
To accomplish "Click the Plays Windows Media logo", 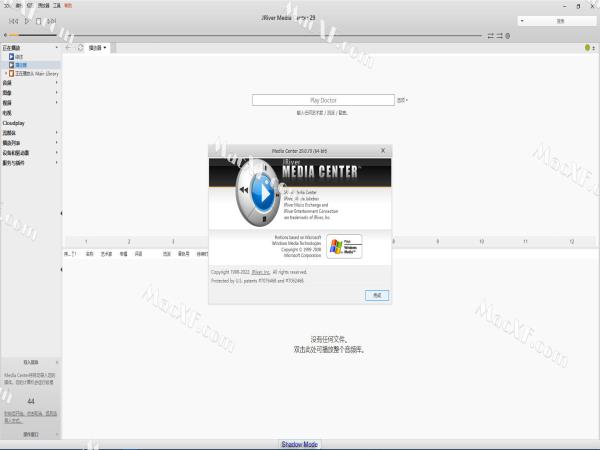I will (x=344, y=246).
